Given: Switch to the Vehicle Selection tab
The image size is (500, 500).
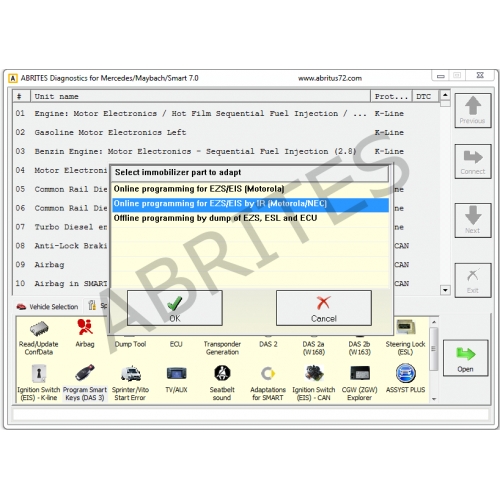Looking at the screenshot, I should tap(47, 306).
